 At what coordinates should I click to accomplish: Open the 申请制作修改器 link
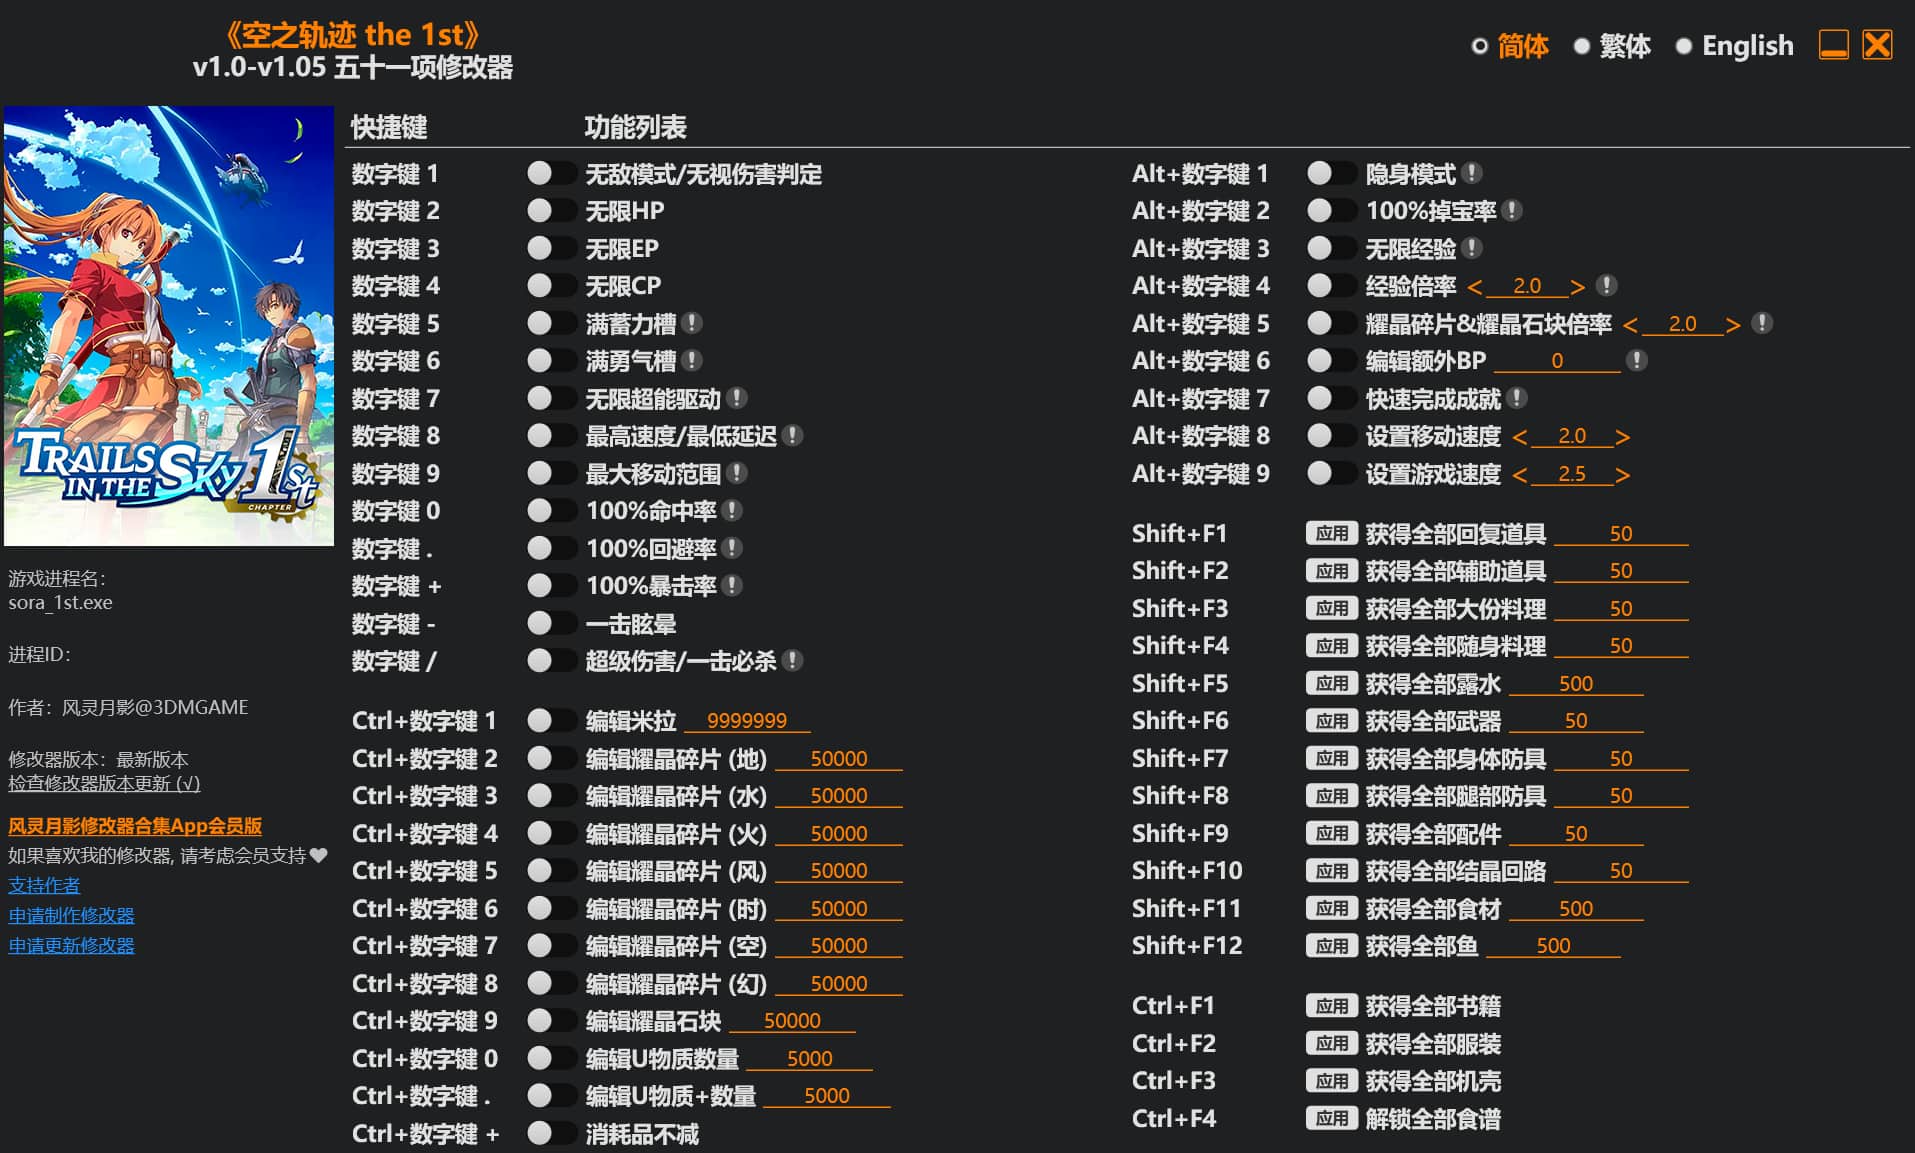[x=71, y=915]
